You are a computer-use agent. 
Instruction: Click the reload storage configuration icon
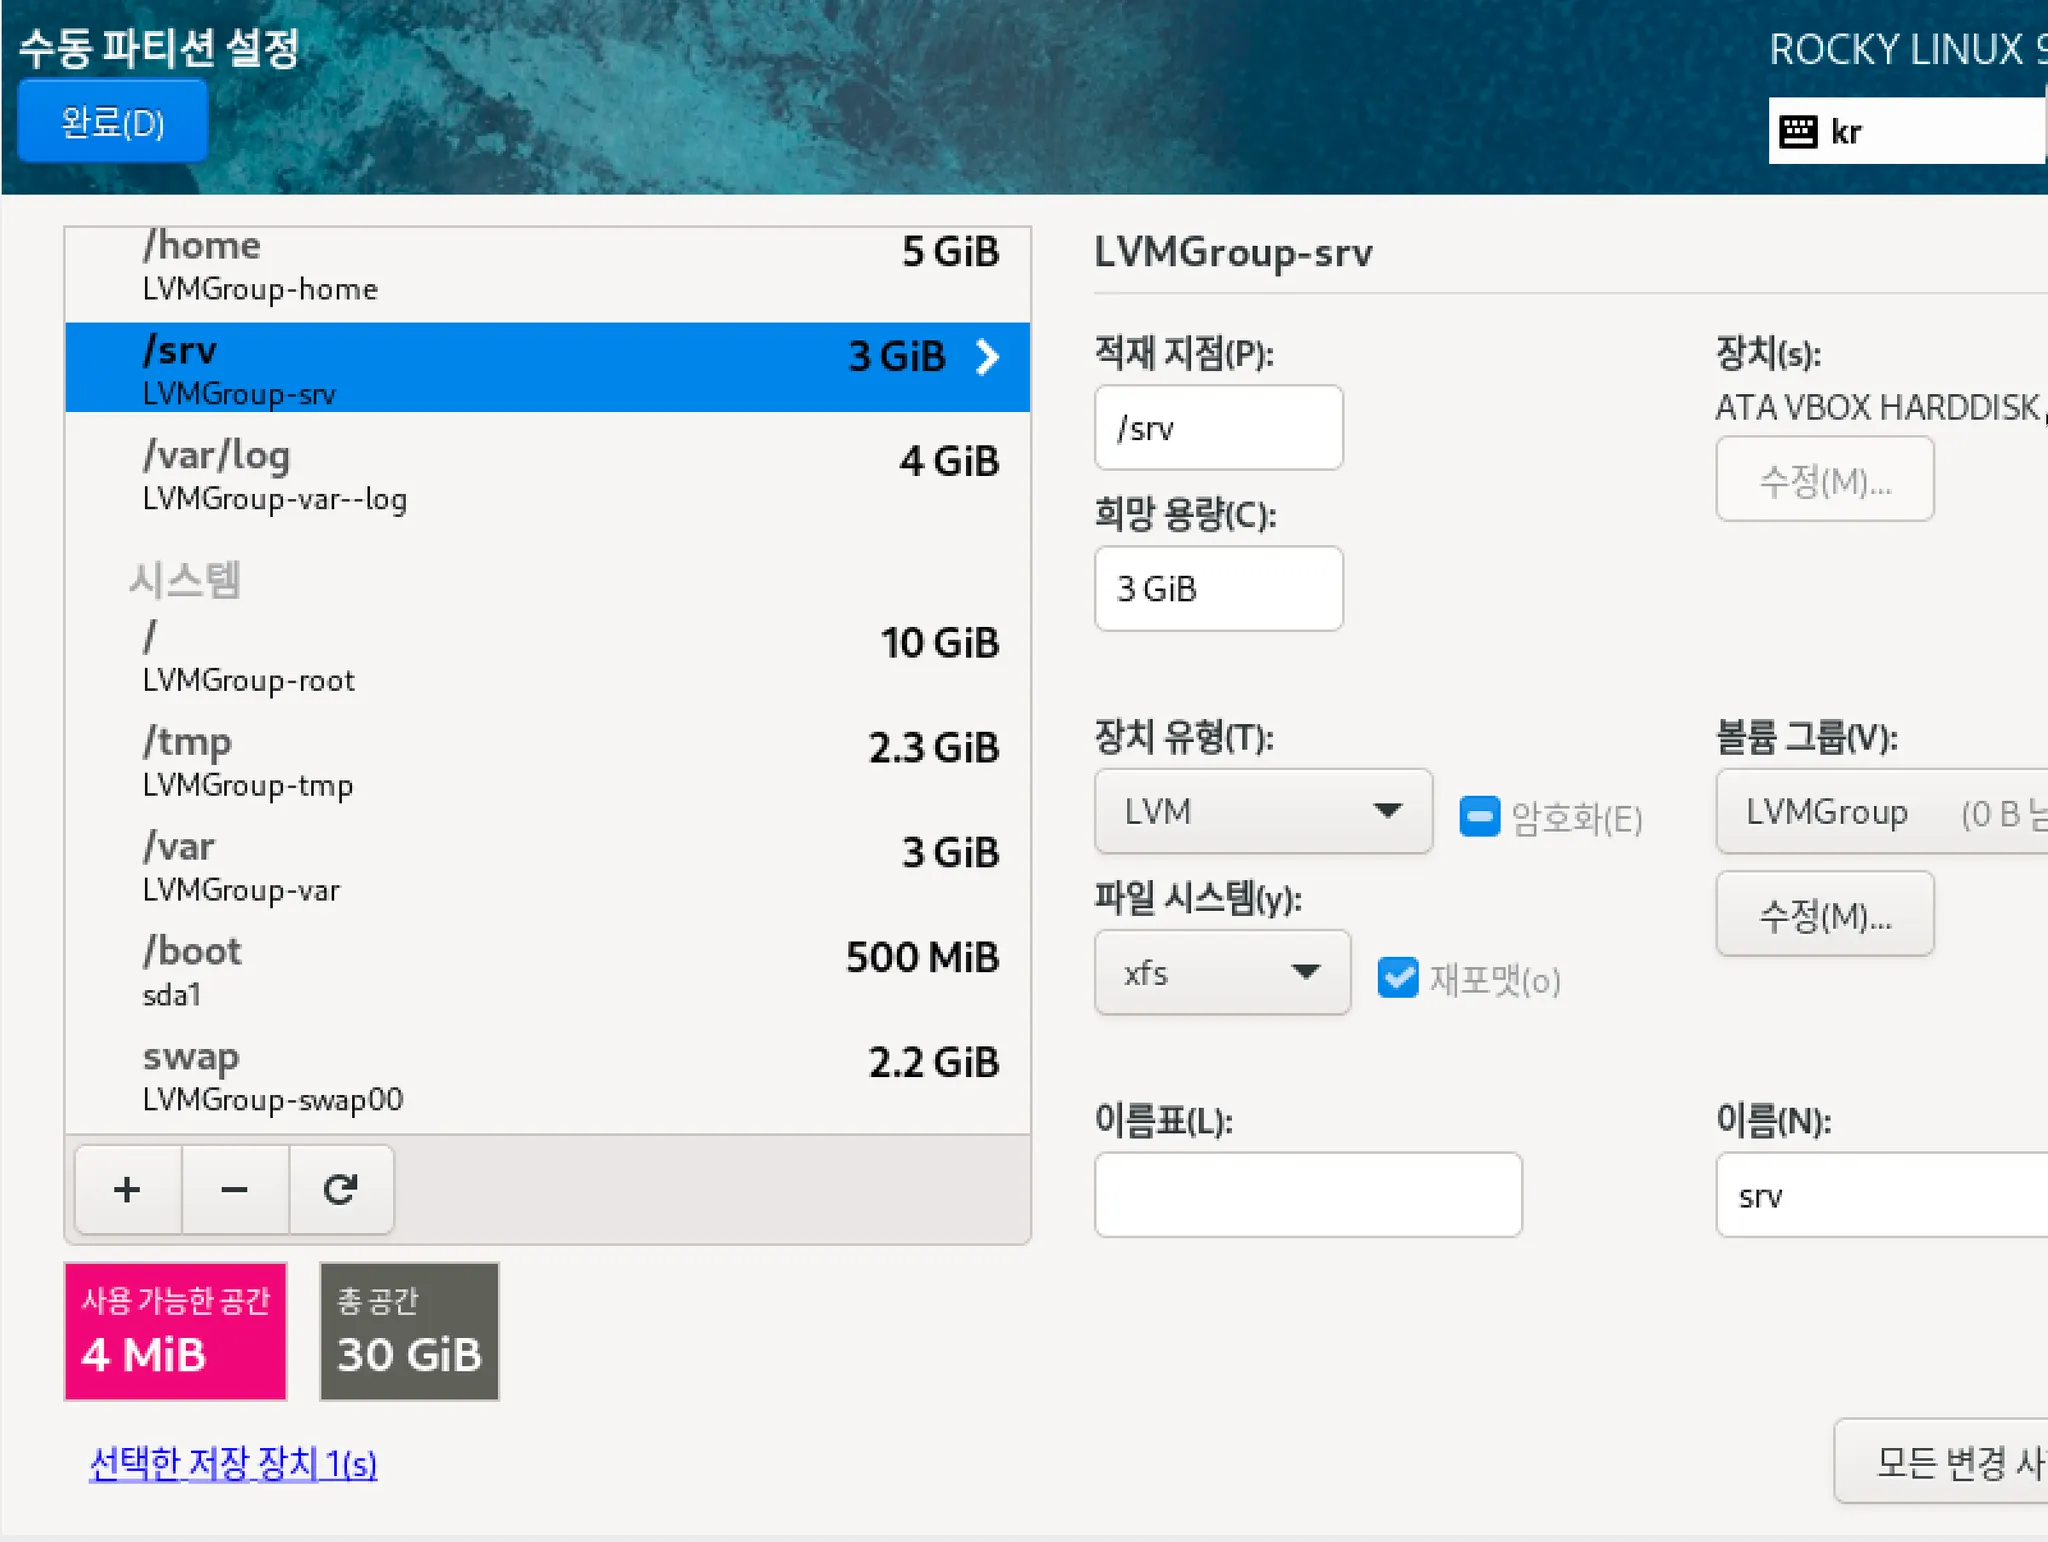point(340,1189)
